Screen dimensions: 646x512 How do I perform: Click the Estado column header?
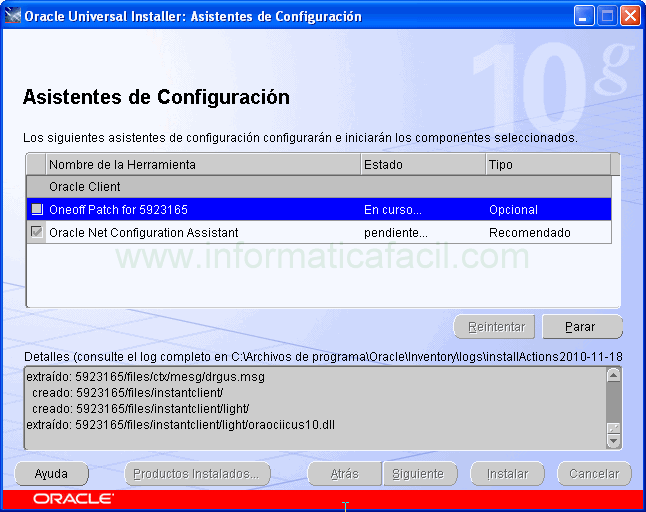[424, 165]
